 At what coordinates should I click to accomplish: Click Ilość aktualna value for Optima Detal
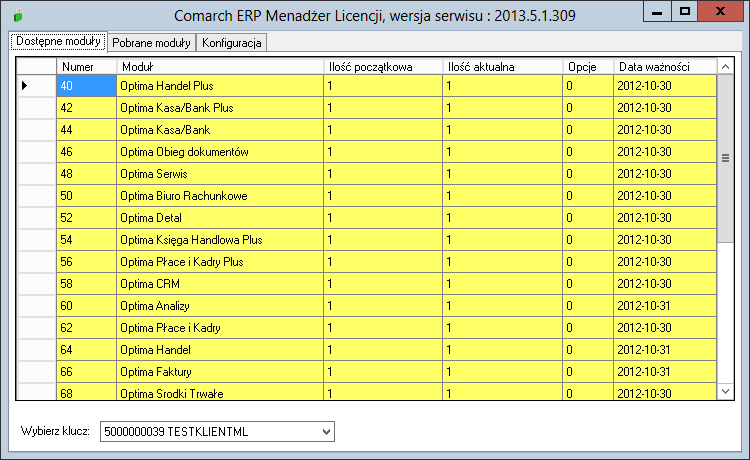[x=503, y=218]
